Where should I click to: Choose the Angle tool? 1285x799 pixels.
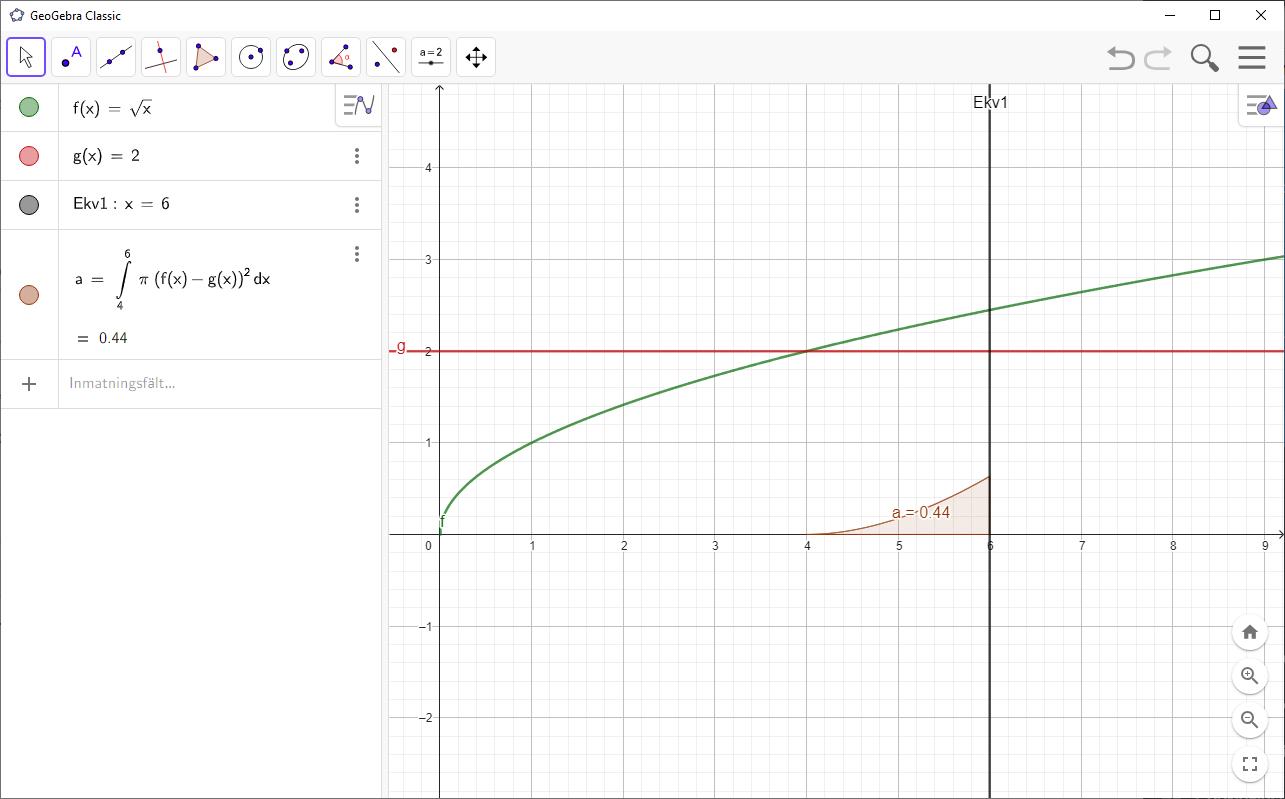point(341,57)
